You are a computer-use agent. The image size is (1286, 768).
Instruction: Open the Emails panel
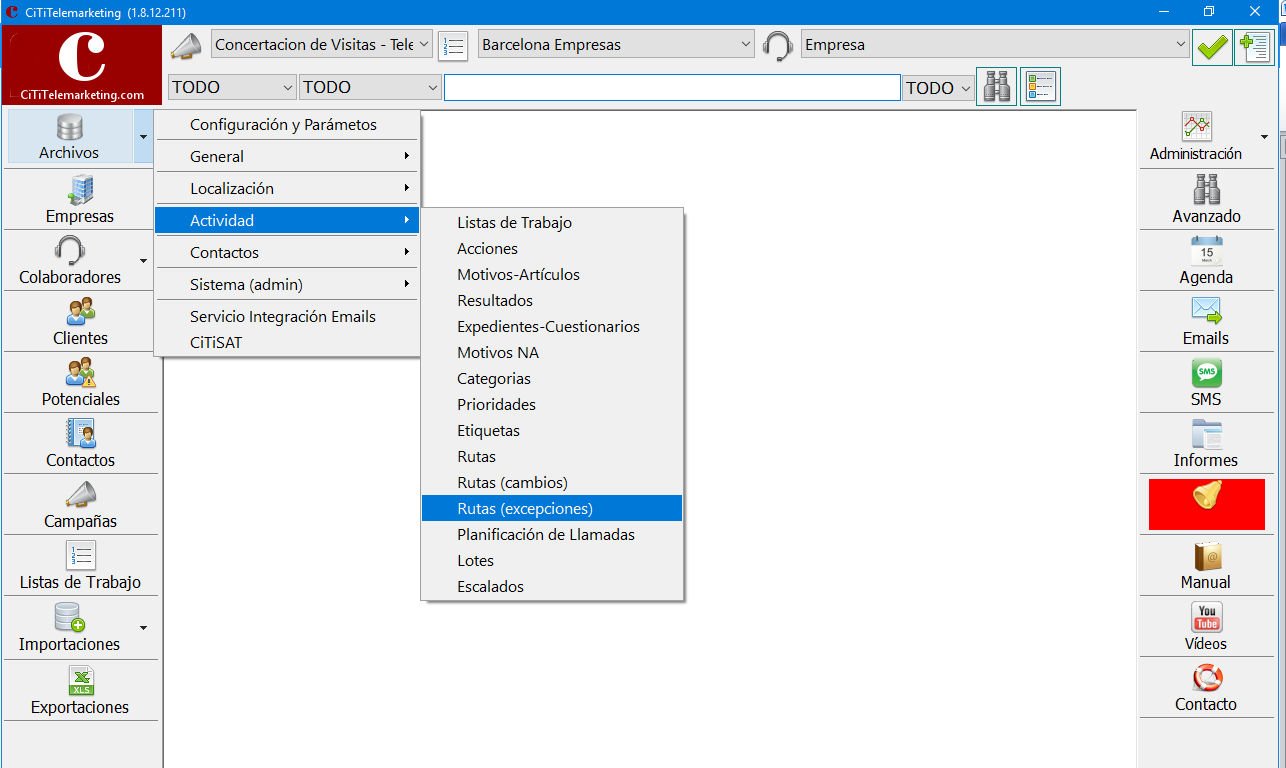pyautogui.click(x=1207, y=321)
